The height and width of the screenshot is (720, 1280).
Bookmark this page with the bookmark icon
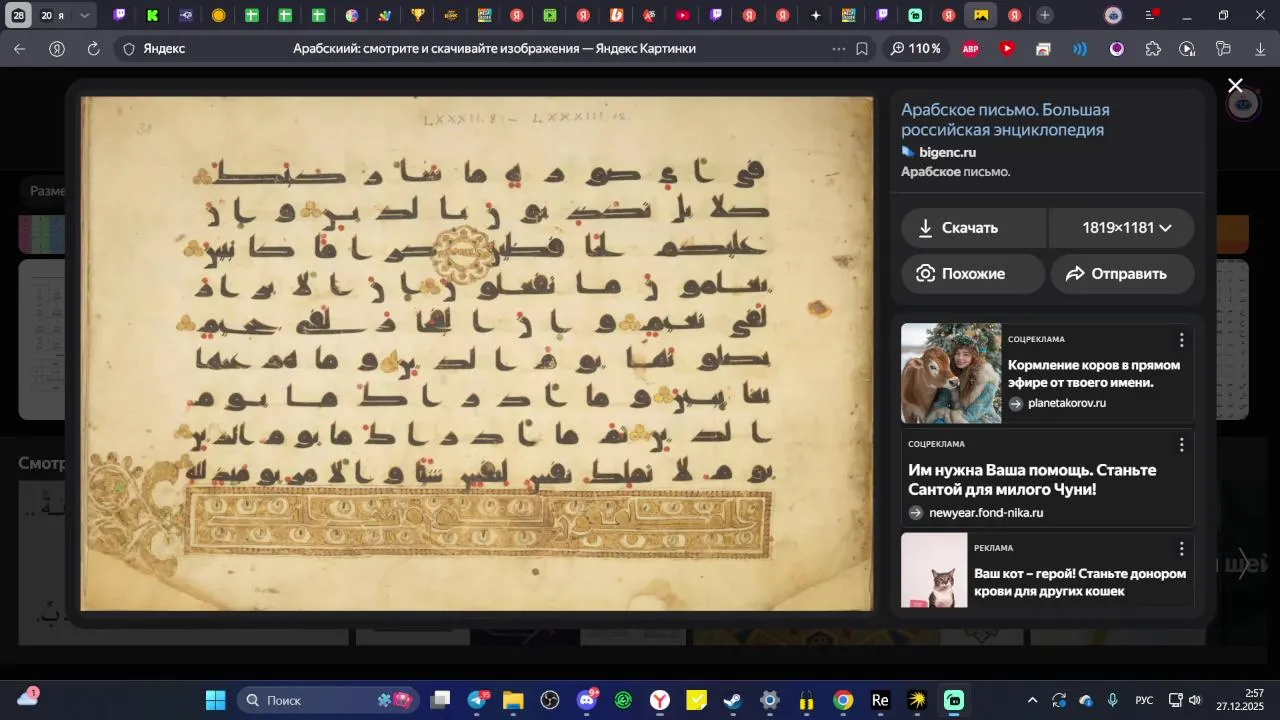click(862, 49)
